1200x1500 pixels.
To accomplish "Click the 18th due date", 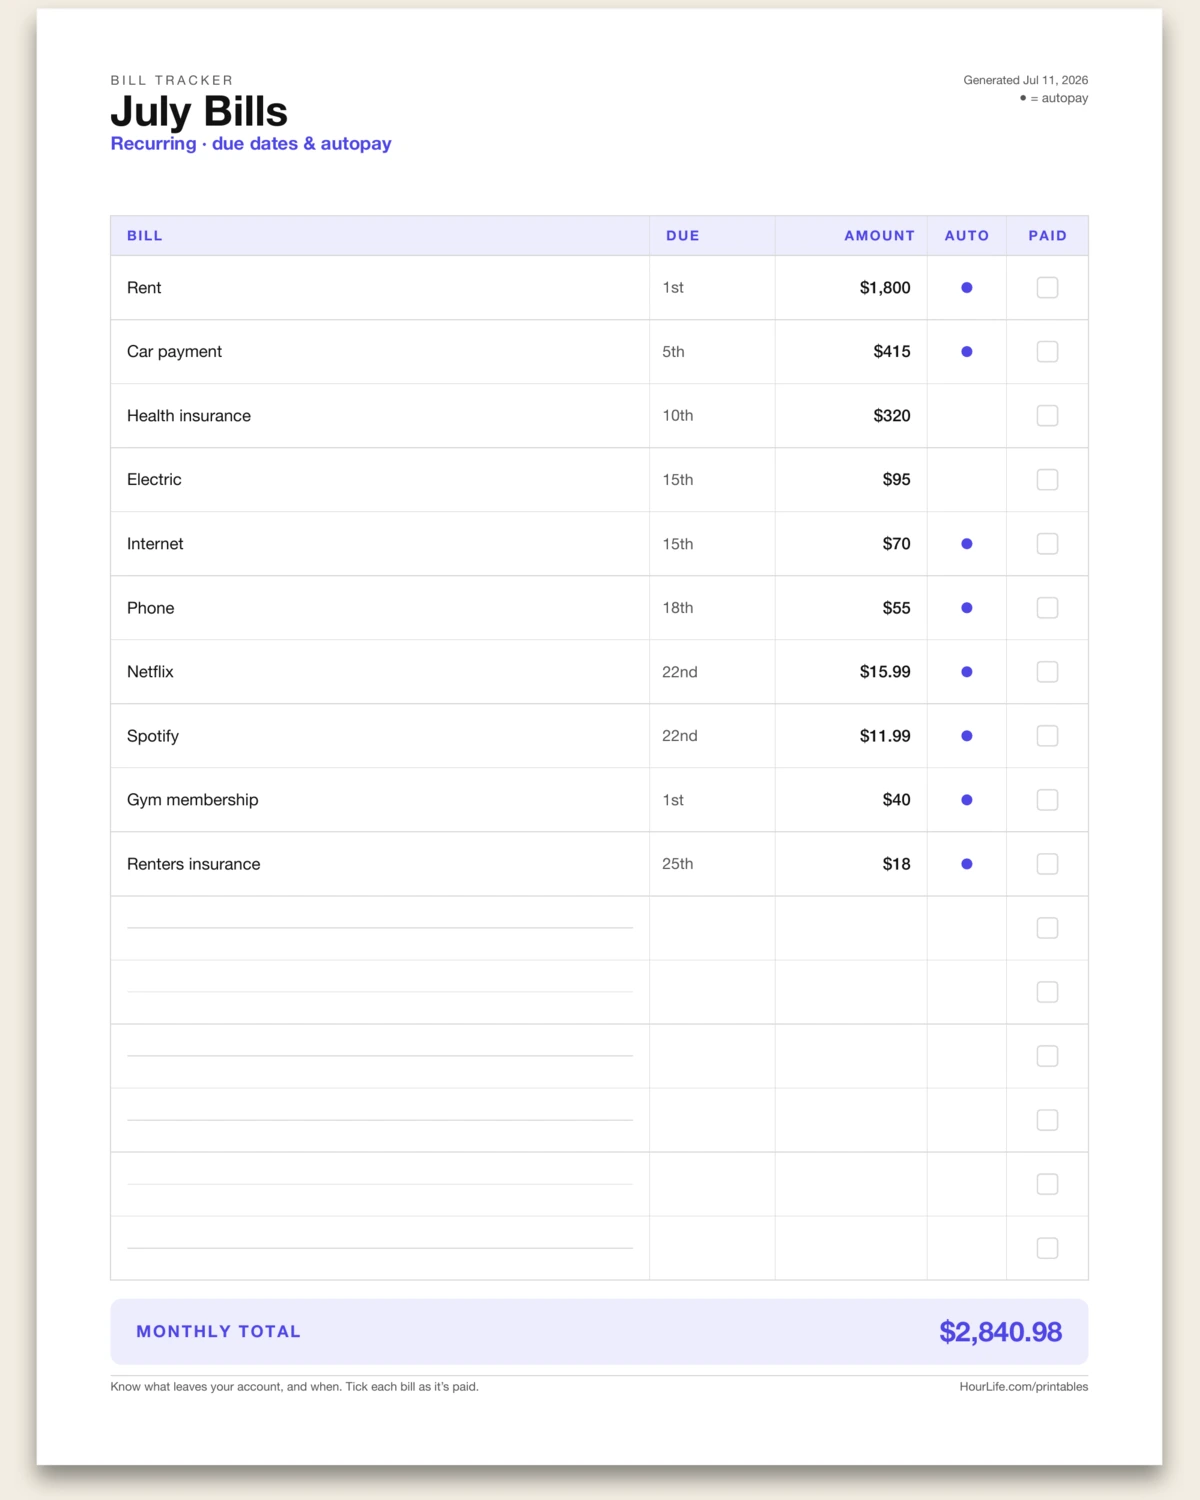I will click(x=678, y=608).
